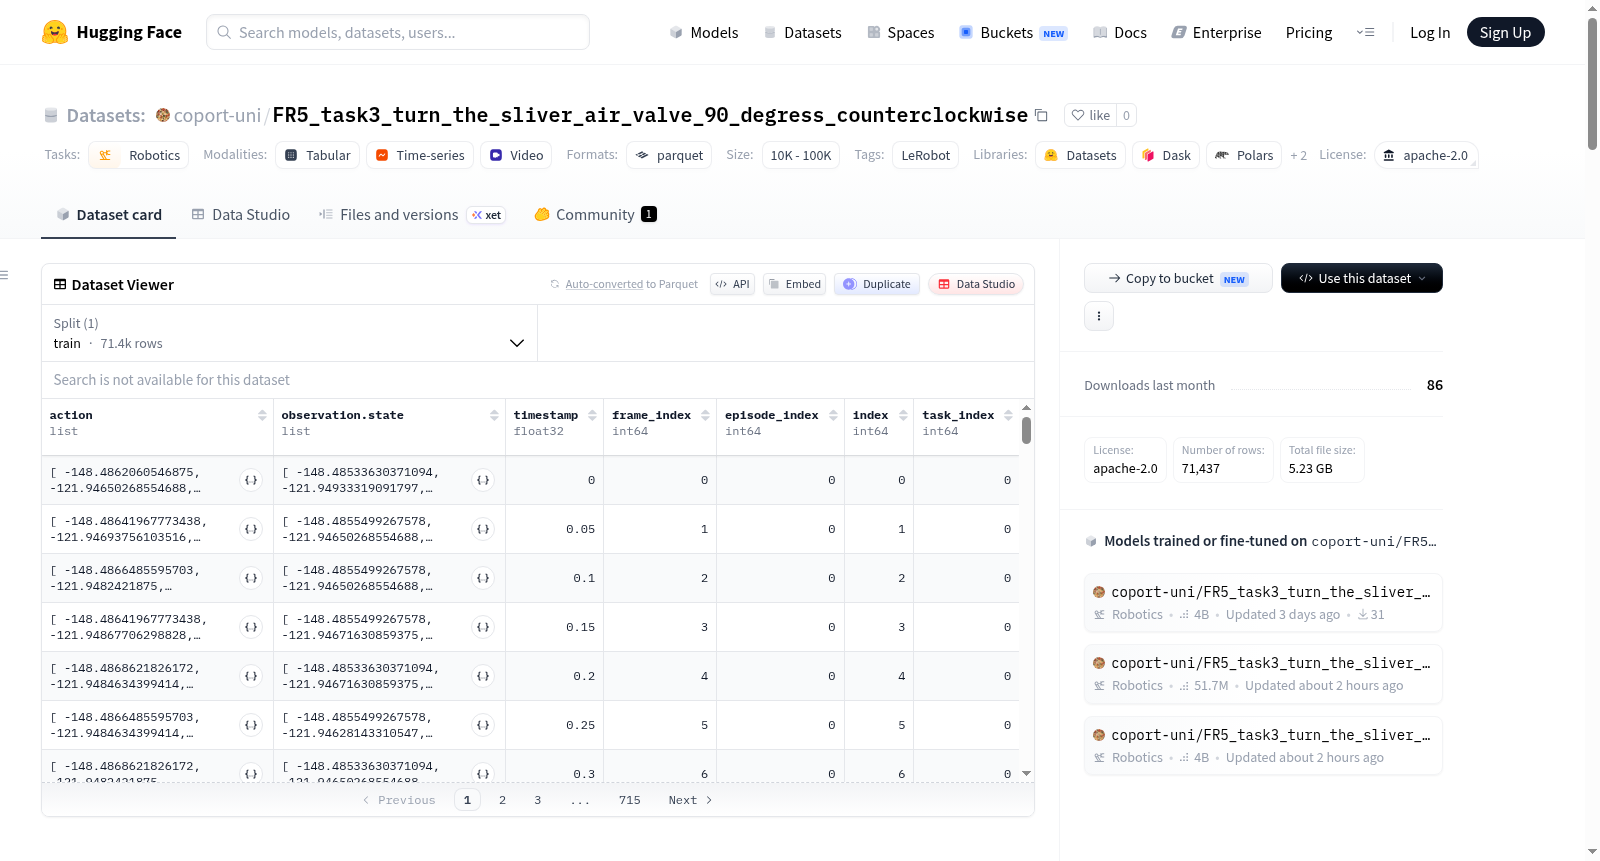Click the dataset table vertical scrollbar thumb
Image resolution: width=1600 pixels, height=861 pixels.
tap(1026, 430)
